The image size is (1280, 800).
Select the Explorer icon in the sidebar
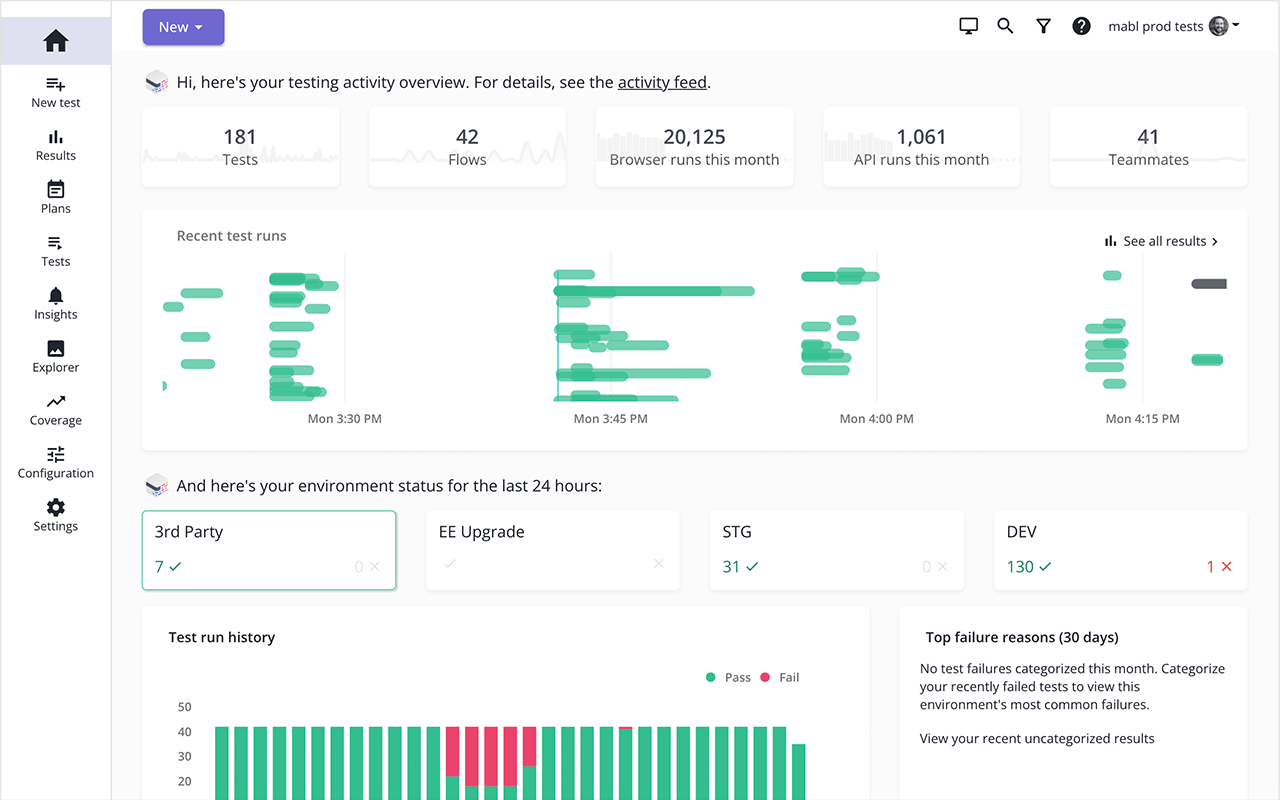click(55, 352)
